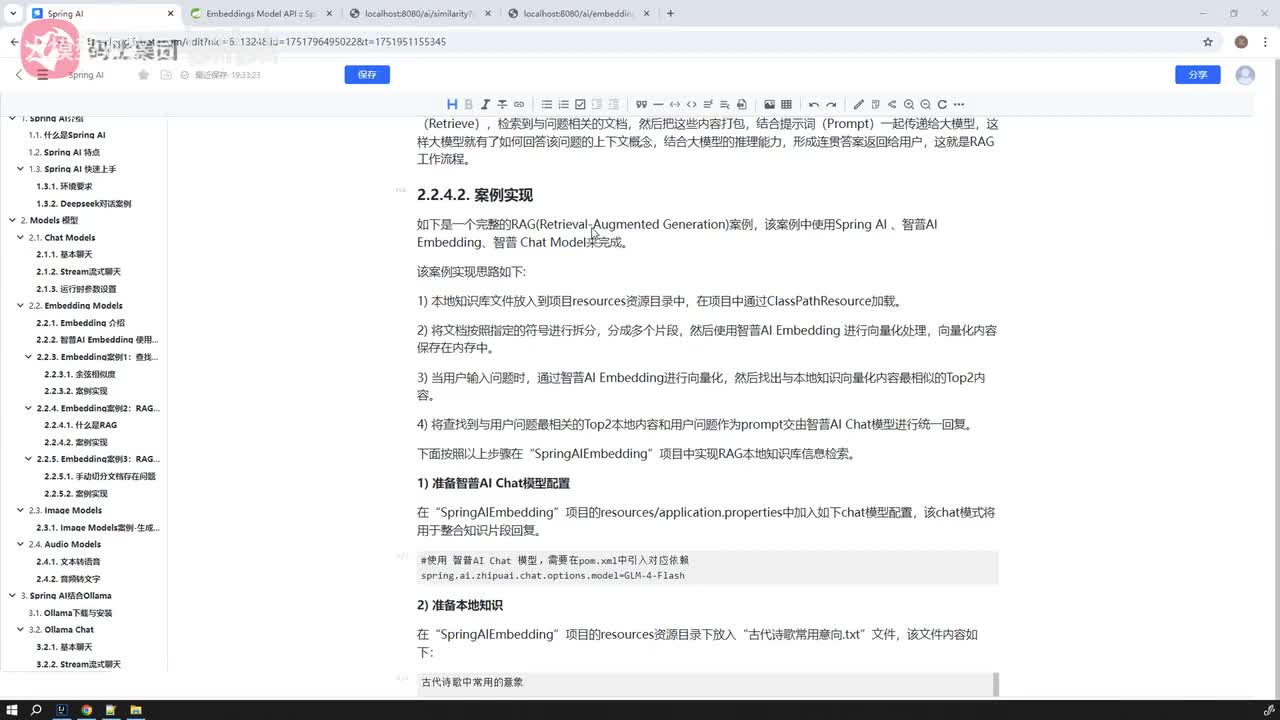1280x720 pixels.
Task: Zoom in the editor view
Action: pyautogui.click(x=909, y=104)
